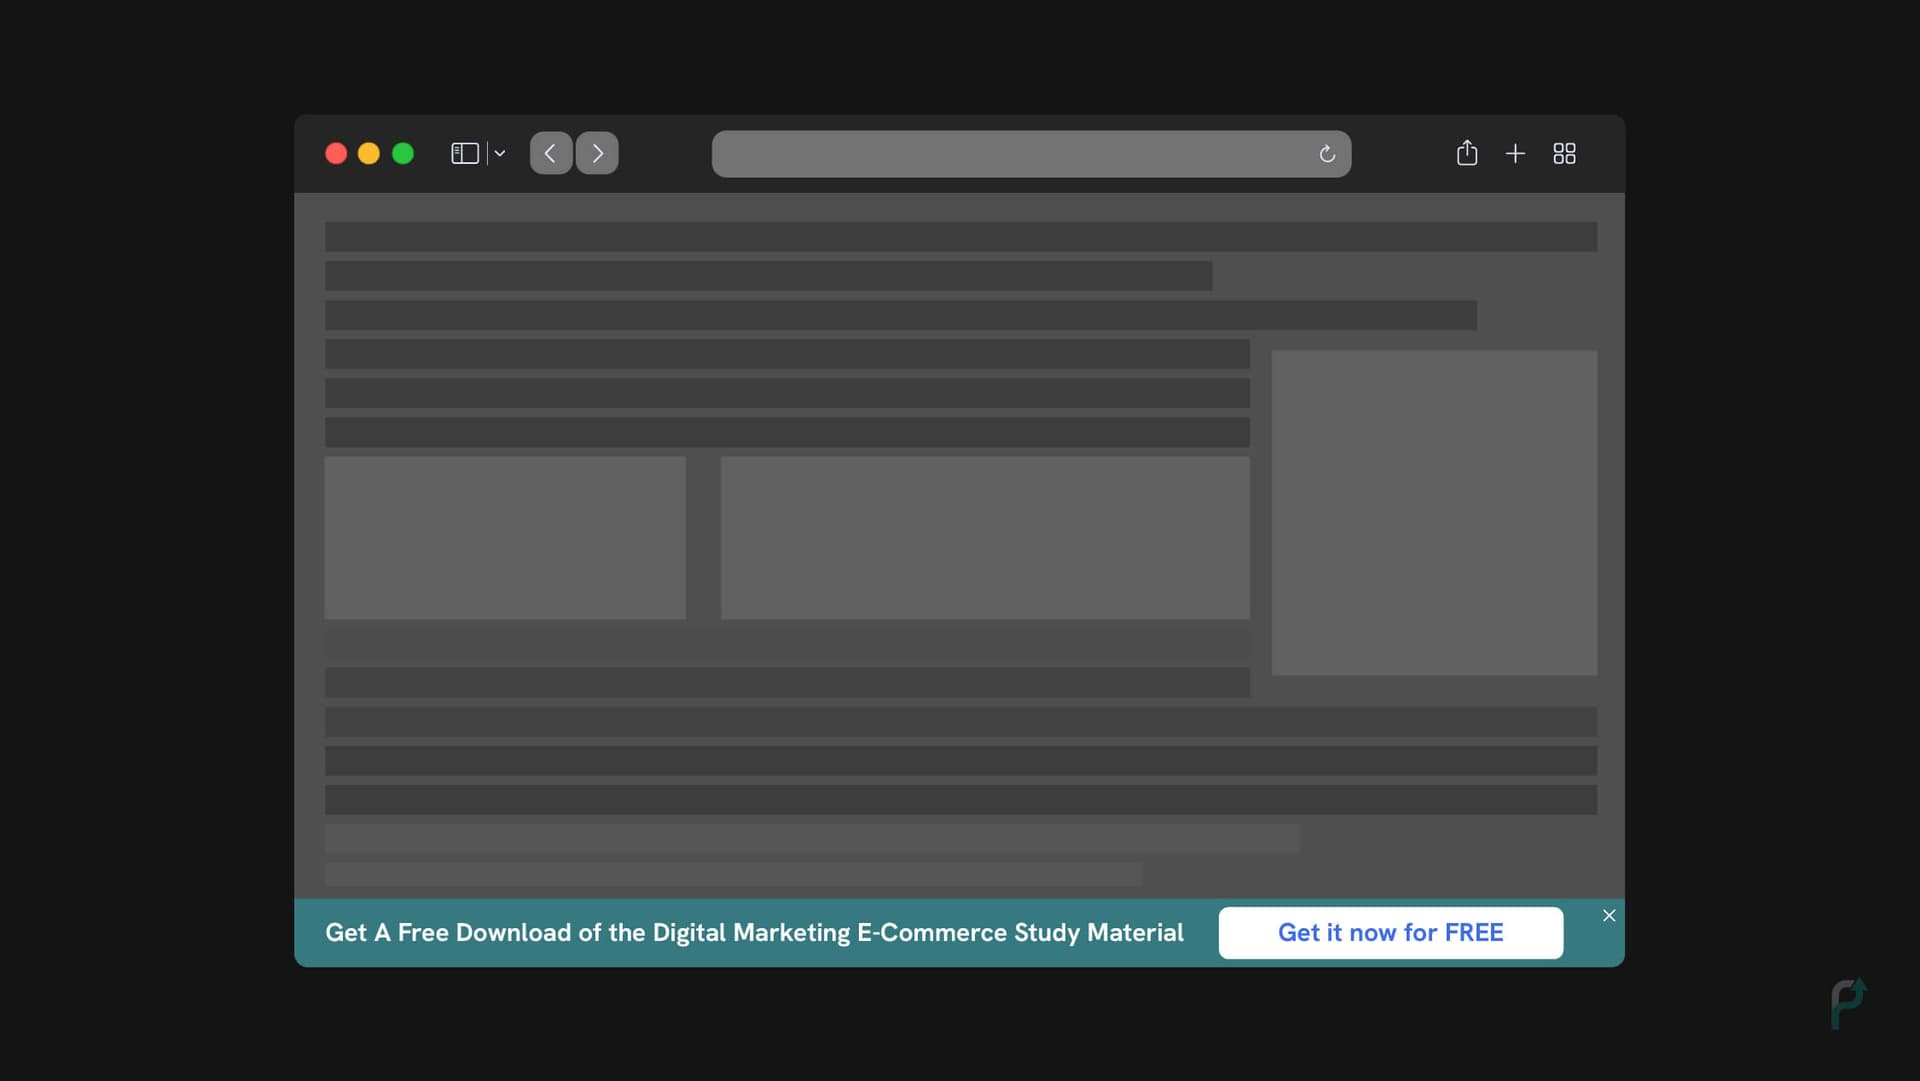Screen dimensions: 1920x1081
Task: Click the left image placeholder thumbnail
Action: tap(505, 538)
